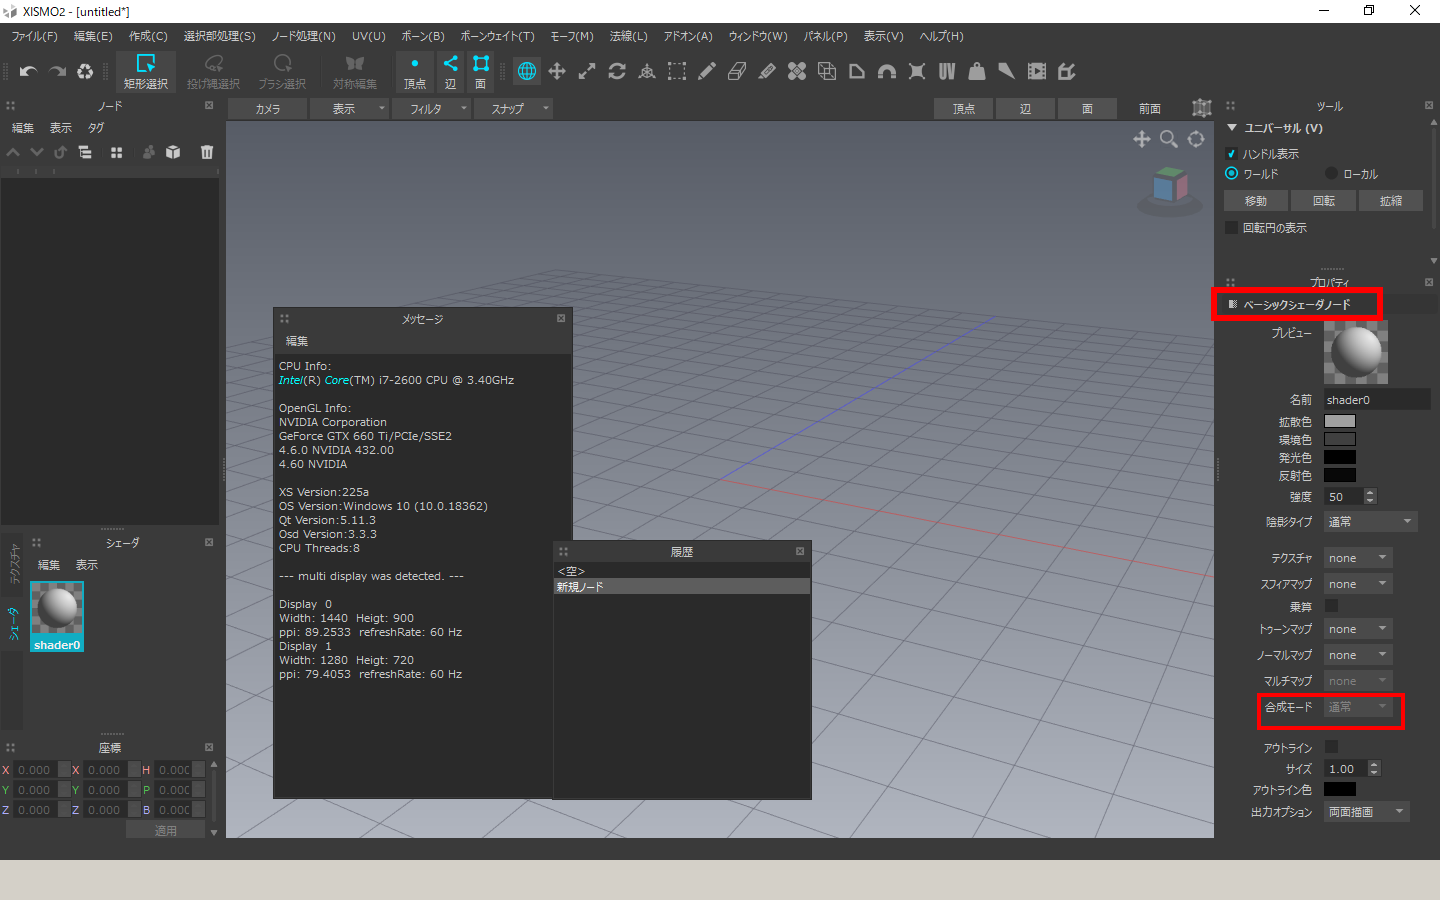Collapse the ユニバーサル (V) section triangle
Image resolution: width=1440 pixels, height=900 pixels.
coord(1232,128)
